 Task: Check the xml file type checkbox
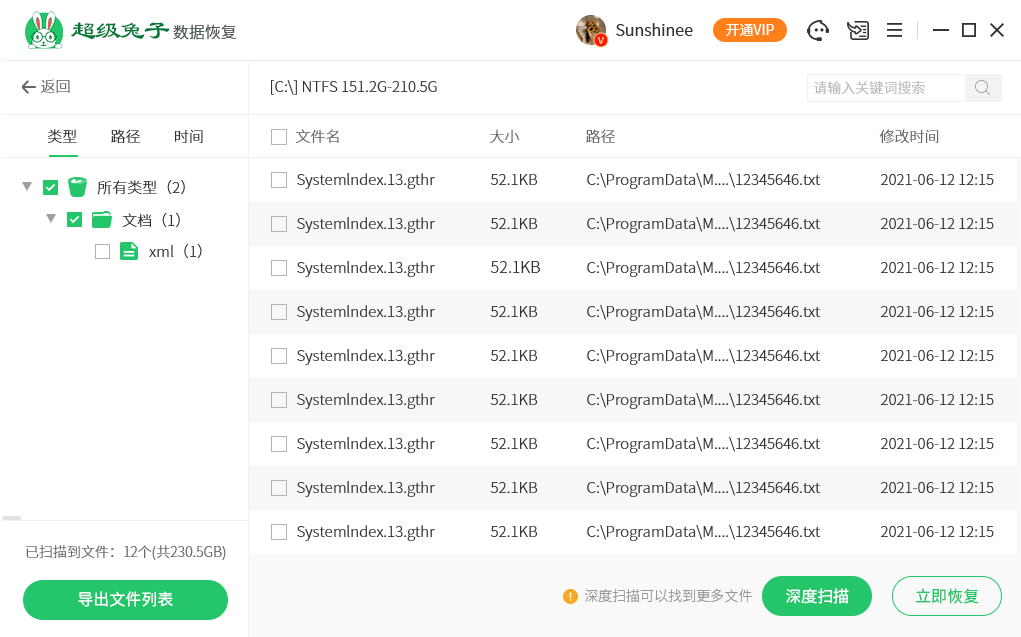pyautogui.click(x=102, y=252)
